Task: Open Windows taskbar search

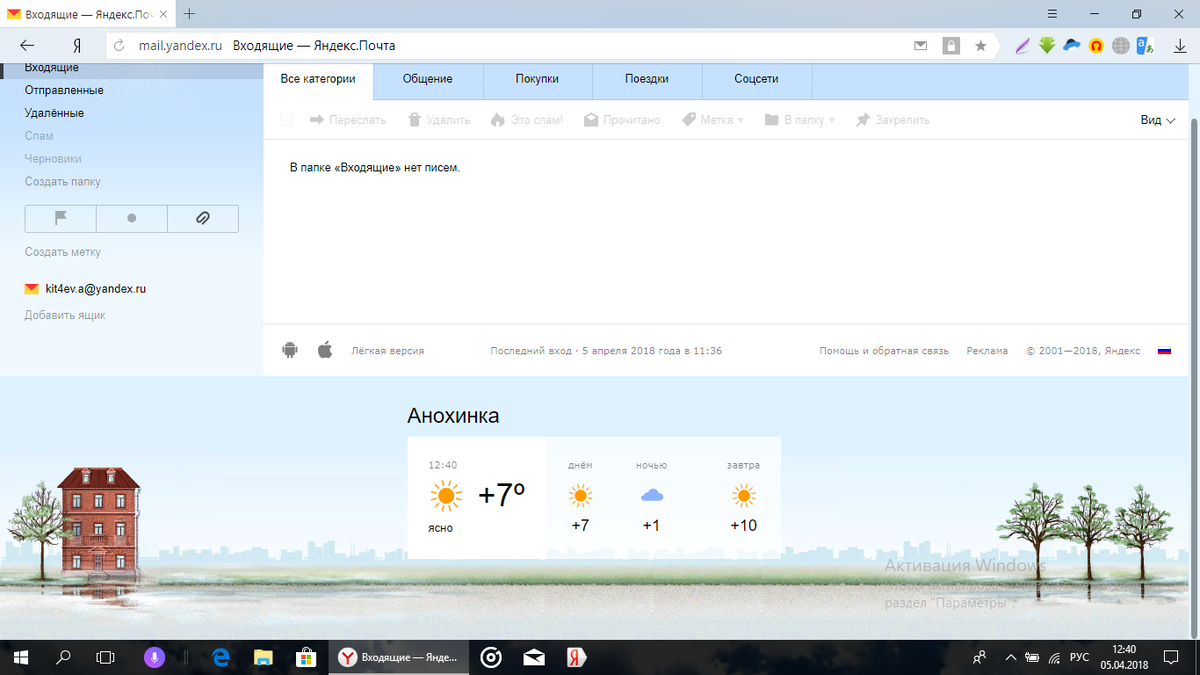Action: (x=64, y=657)
